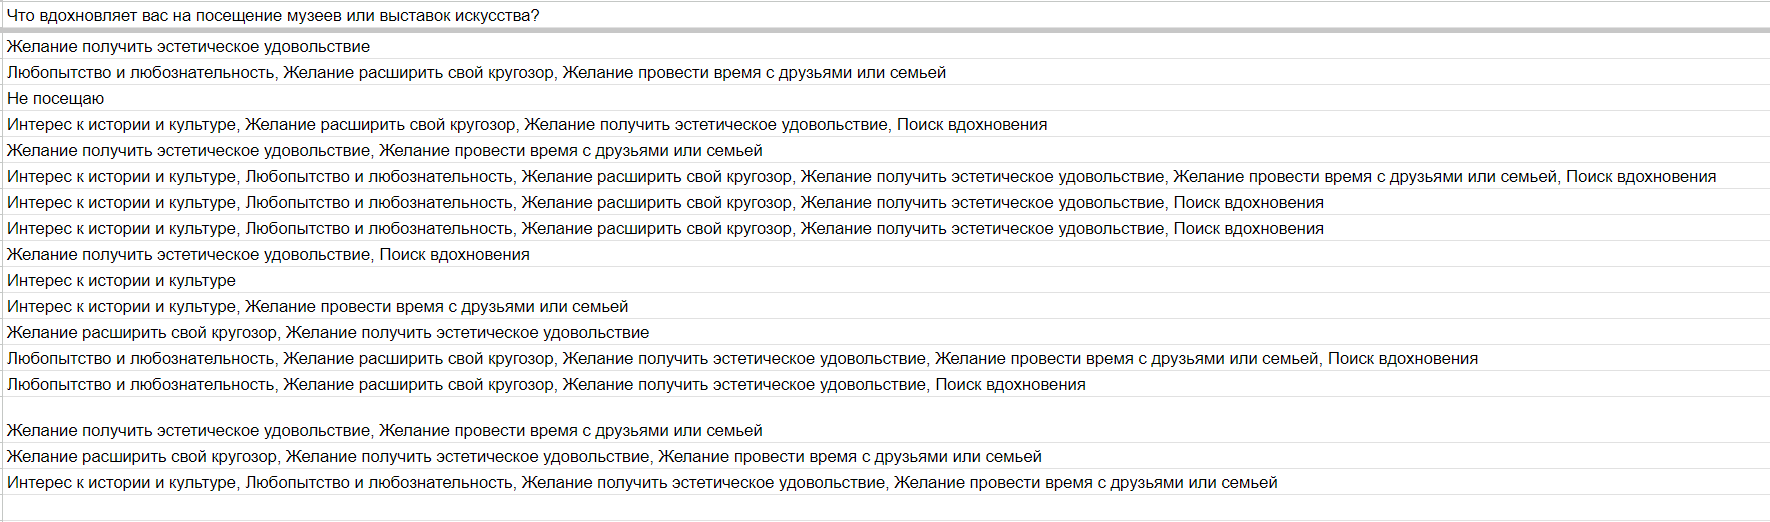Click the blank cell below the last answer
Viewport: 1770px width, 522px height.
(885, 508)
